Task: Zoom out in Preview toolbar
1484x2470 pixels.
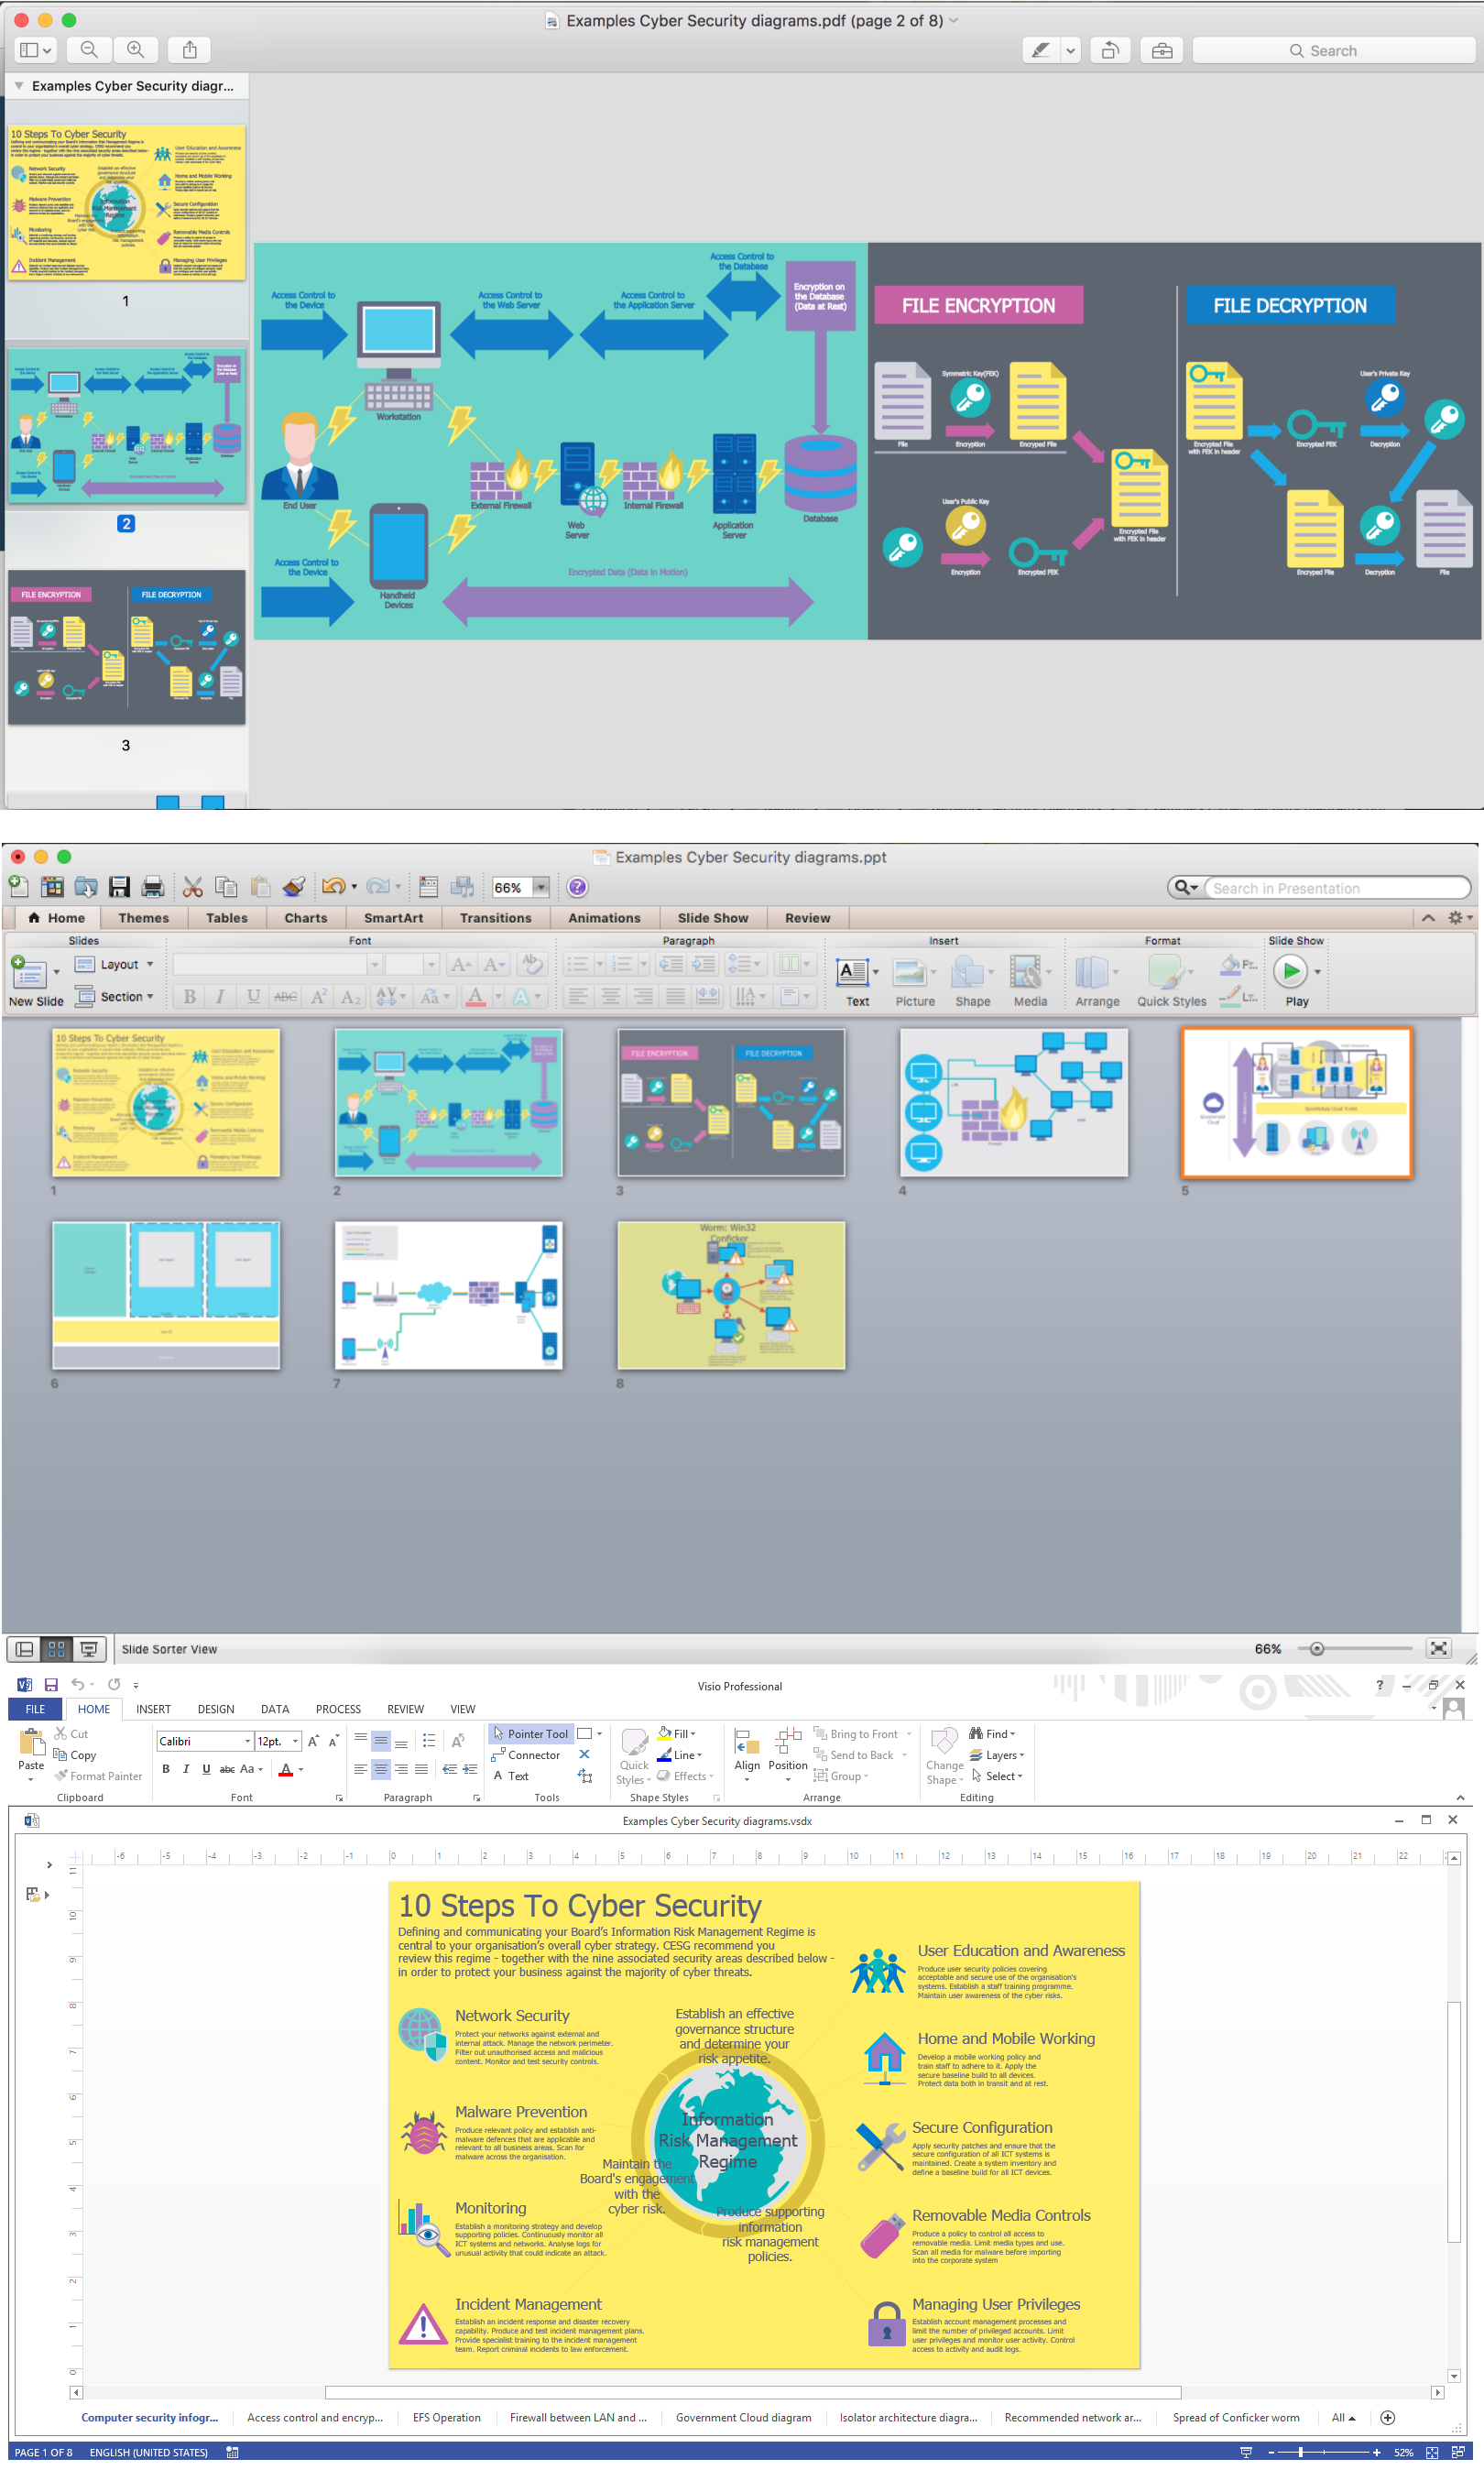Action: [89, 50]
